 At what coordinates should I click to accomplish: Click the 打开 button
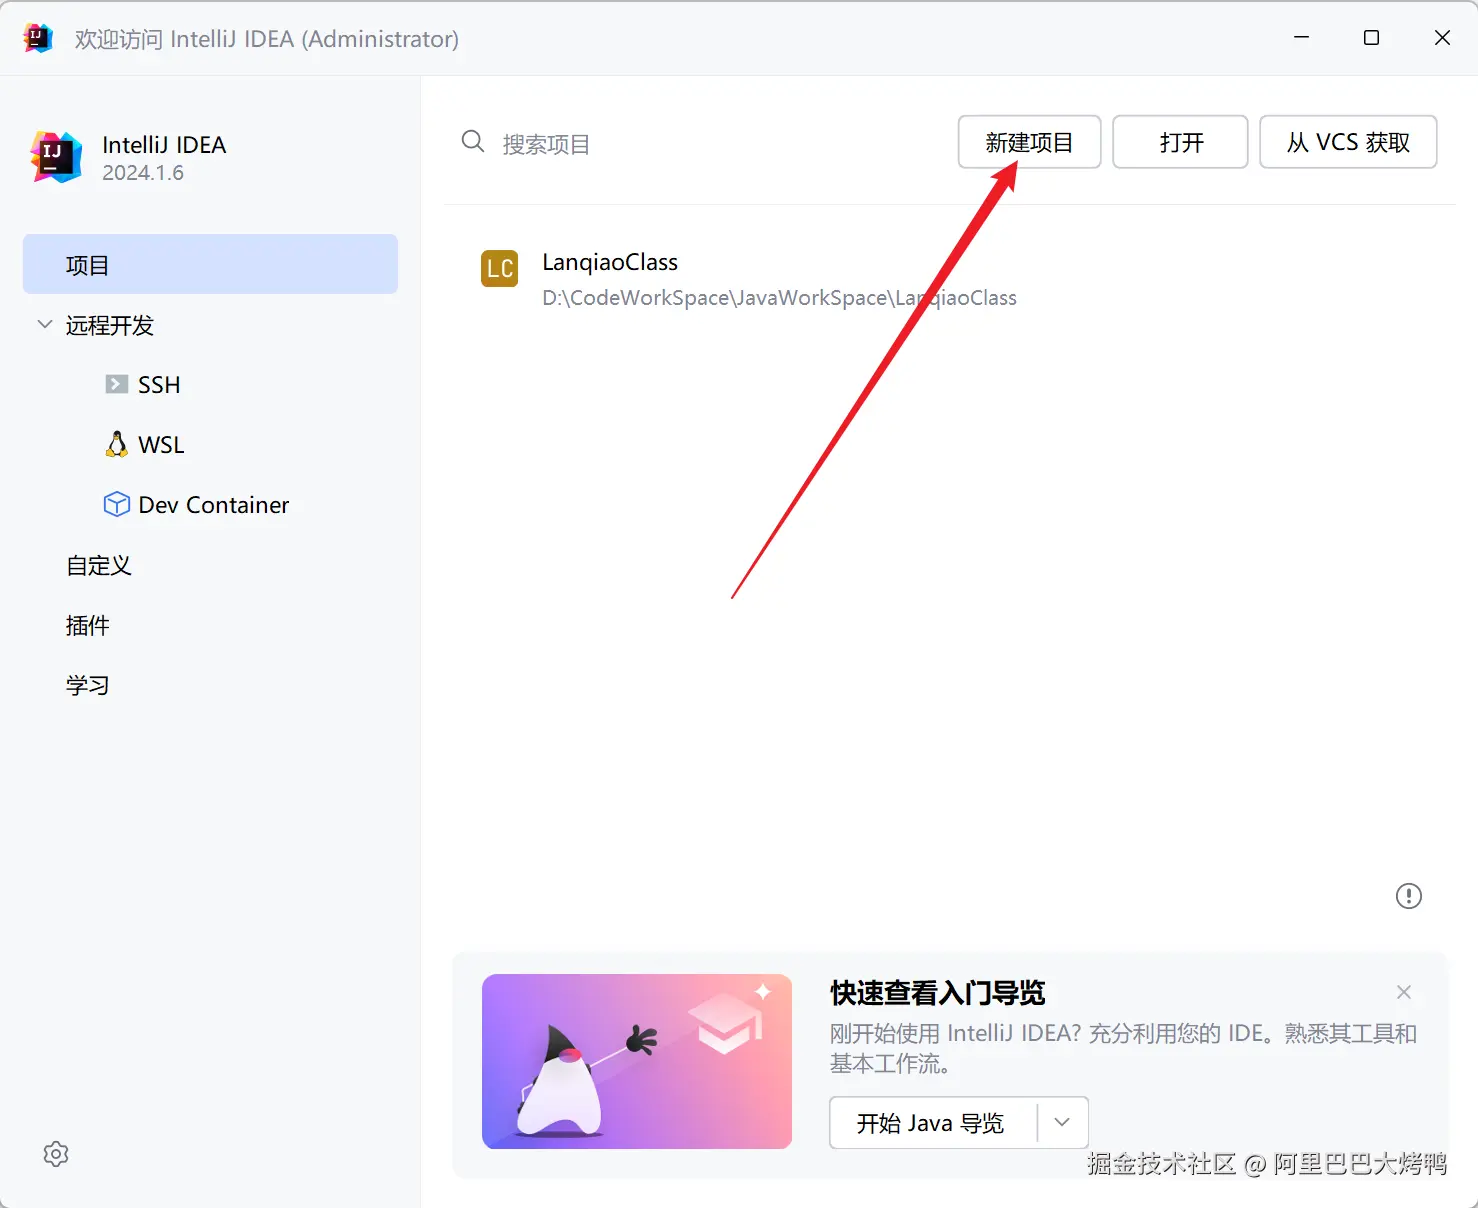[1180, 142]
